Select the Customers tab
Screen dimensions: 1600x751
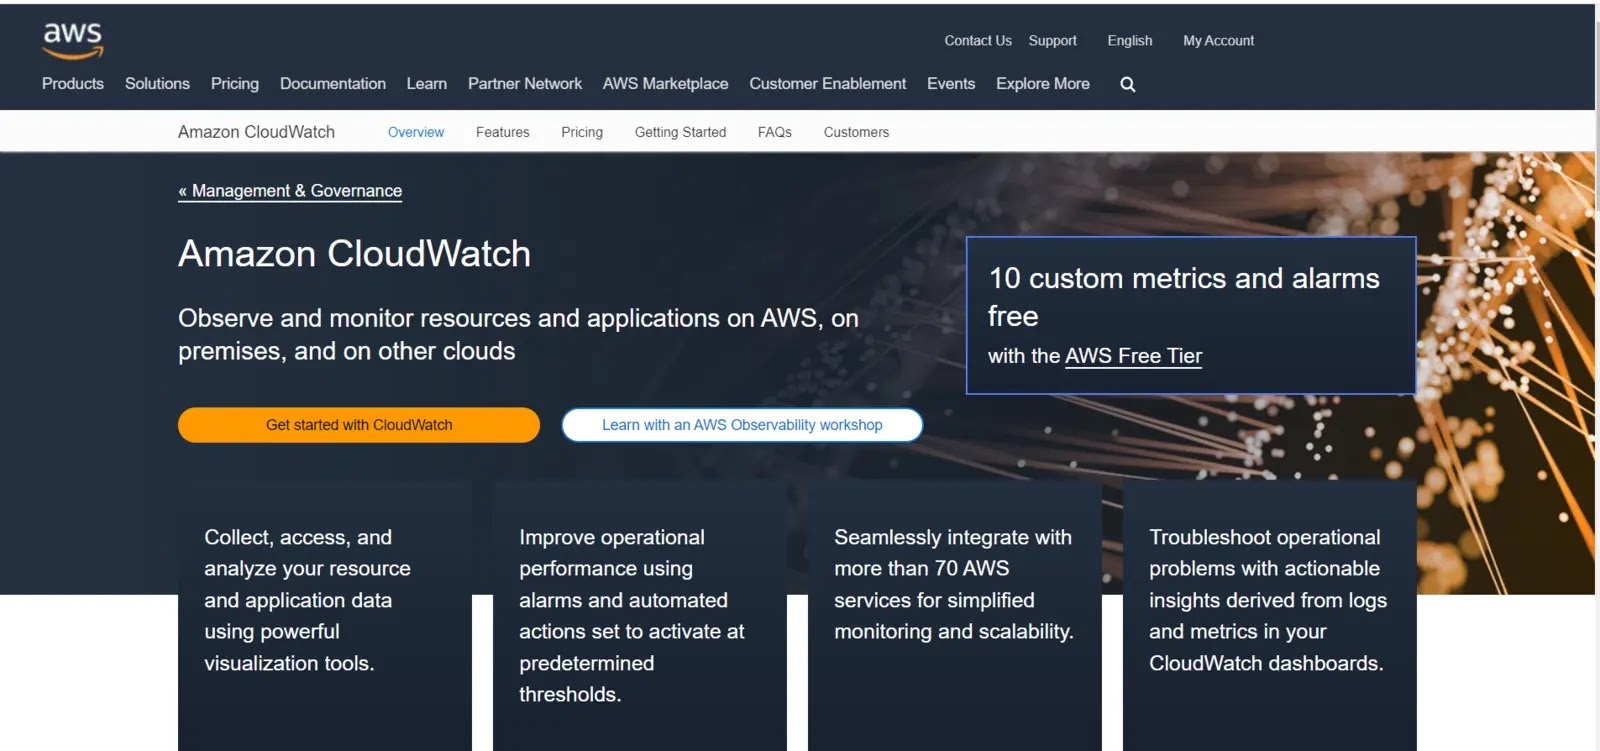point(855,132)
